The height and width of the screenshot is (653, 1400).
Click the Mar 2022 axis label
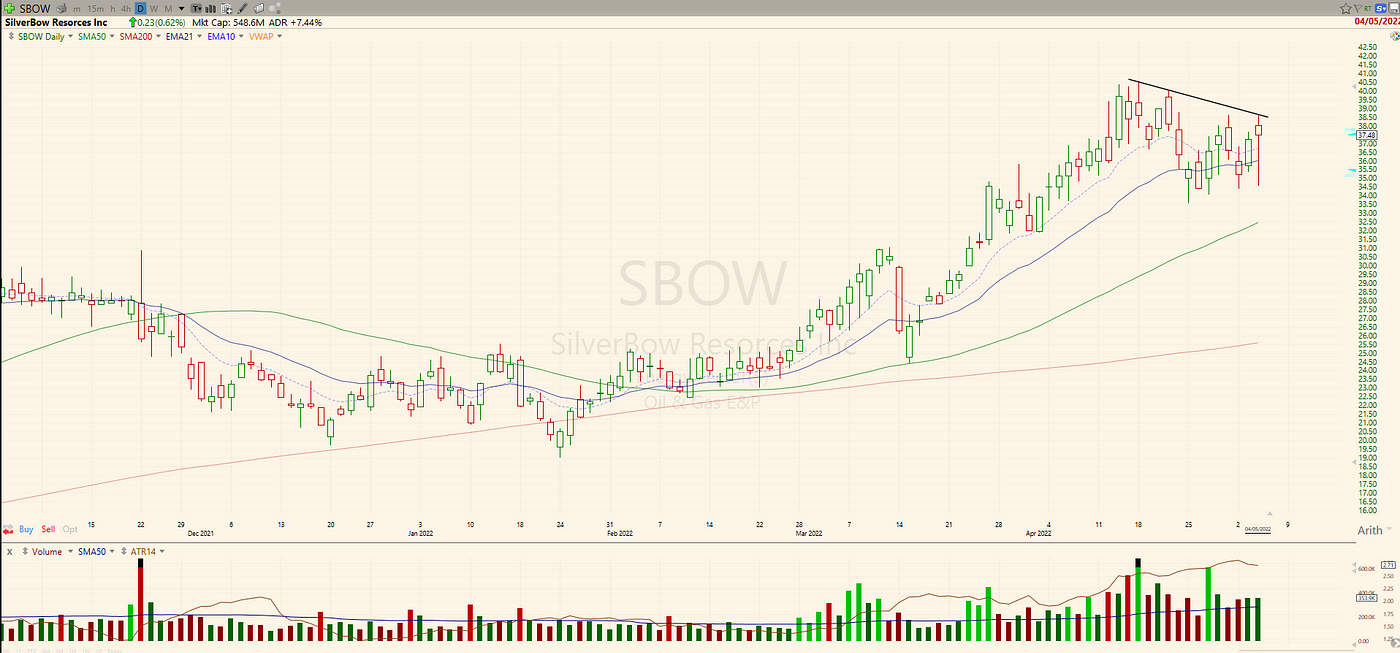pos(811,536)
